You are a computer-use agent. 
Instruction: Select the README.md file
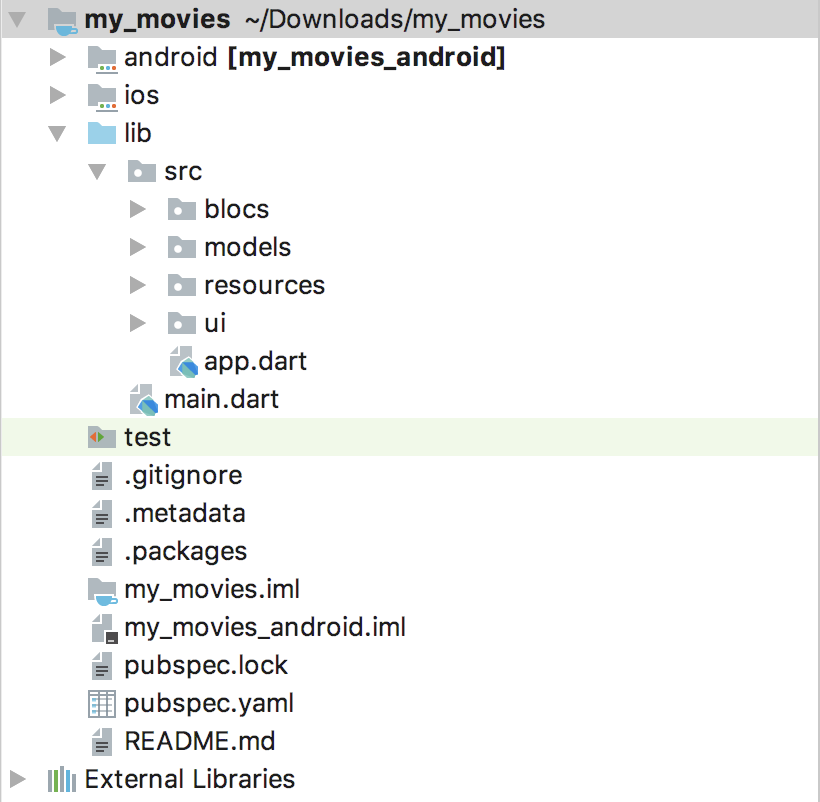tap(199, 742)
